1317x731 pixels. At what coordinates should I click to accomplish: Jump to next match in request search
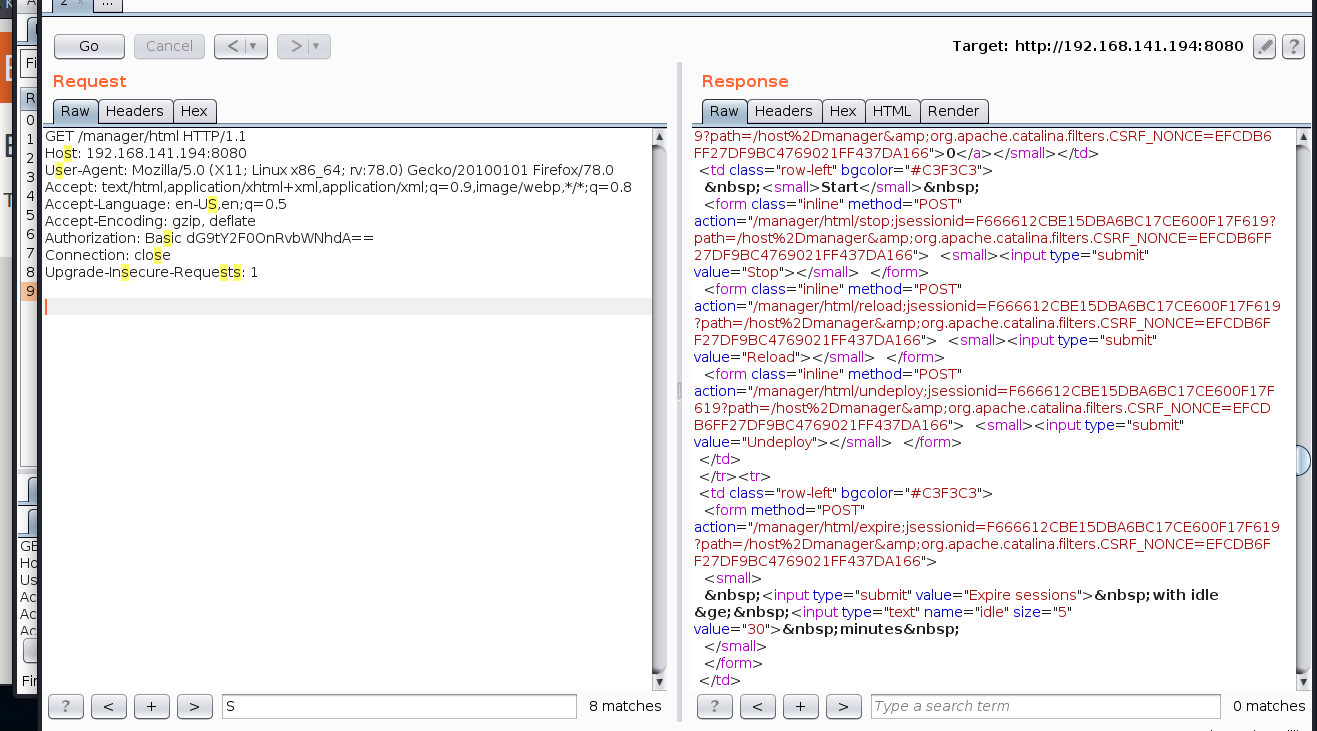(x=194, y=706)
